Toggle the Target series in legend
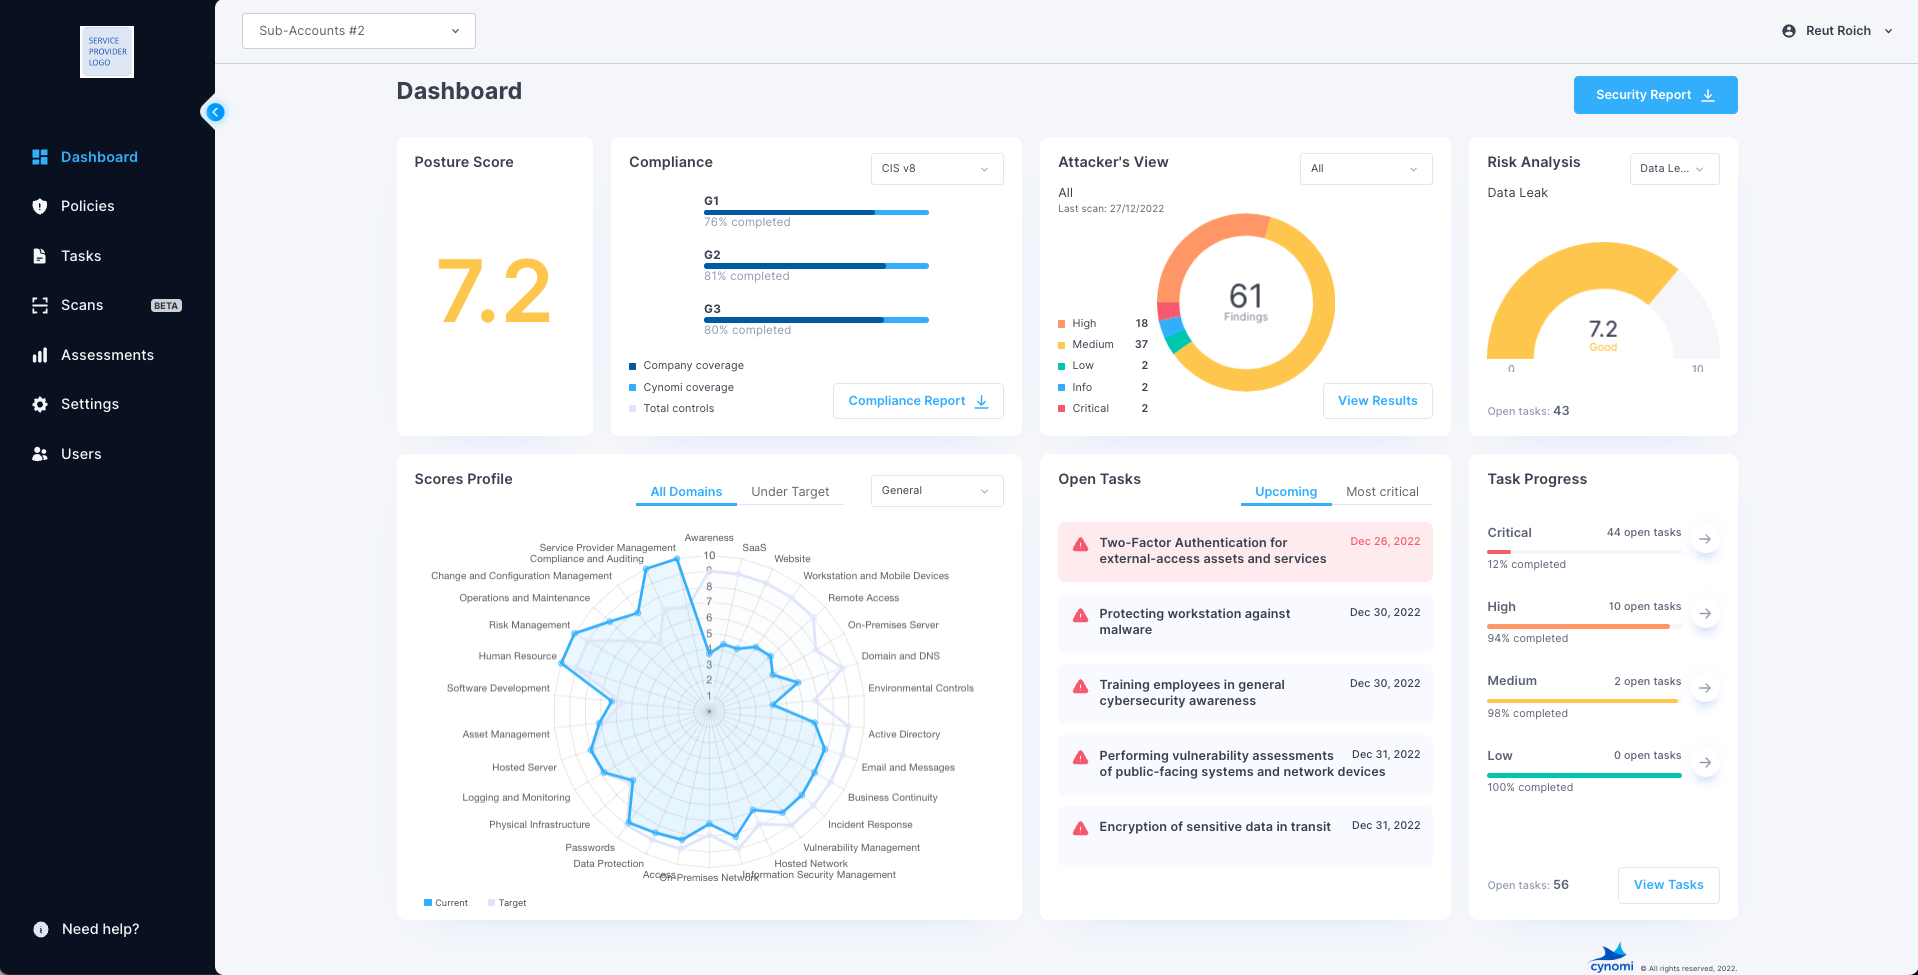 coord(508,902)
